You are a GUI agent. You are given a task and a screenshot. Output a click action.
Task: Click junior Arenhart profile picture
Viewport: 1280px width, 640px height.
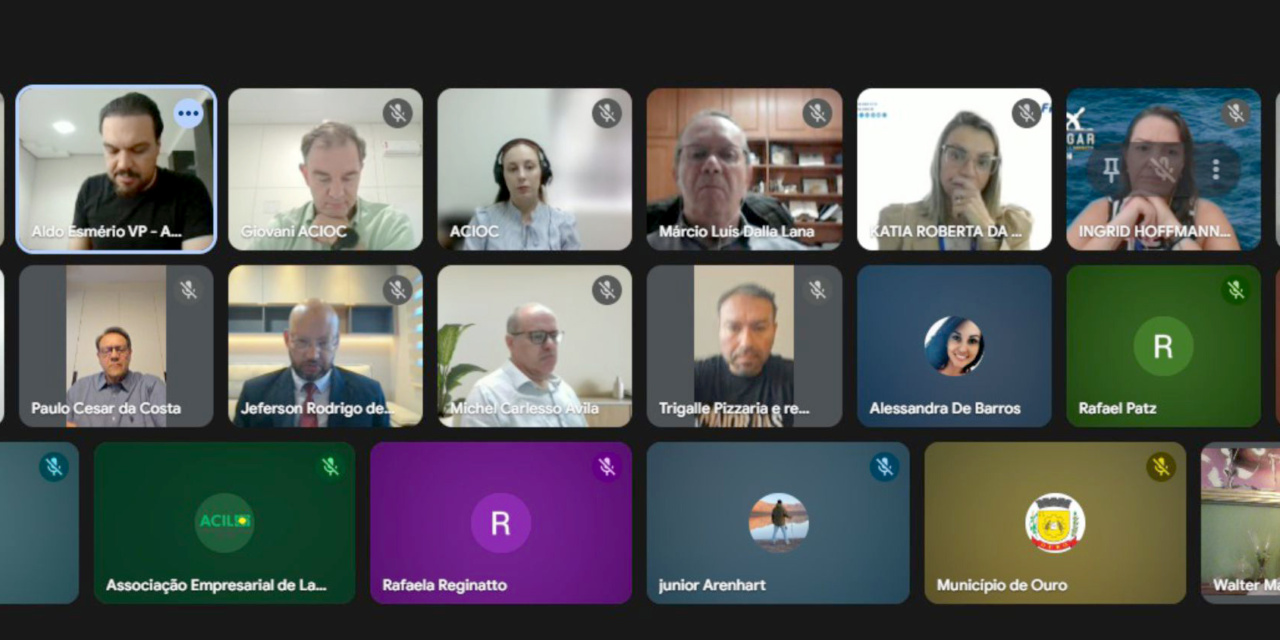tap(778, 522)
